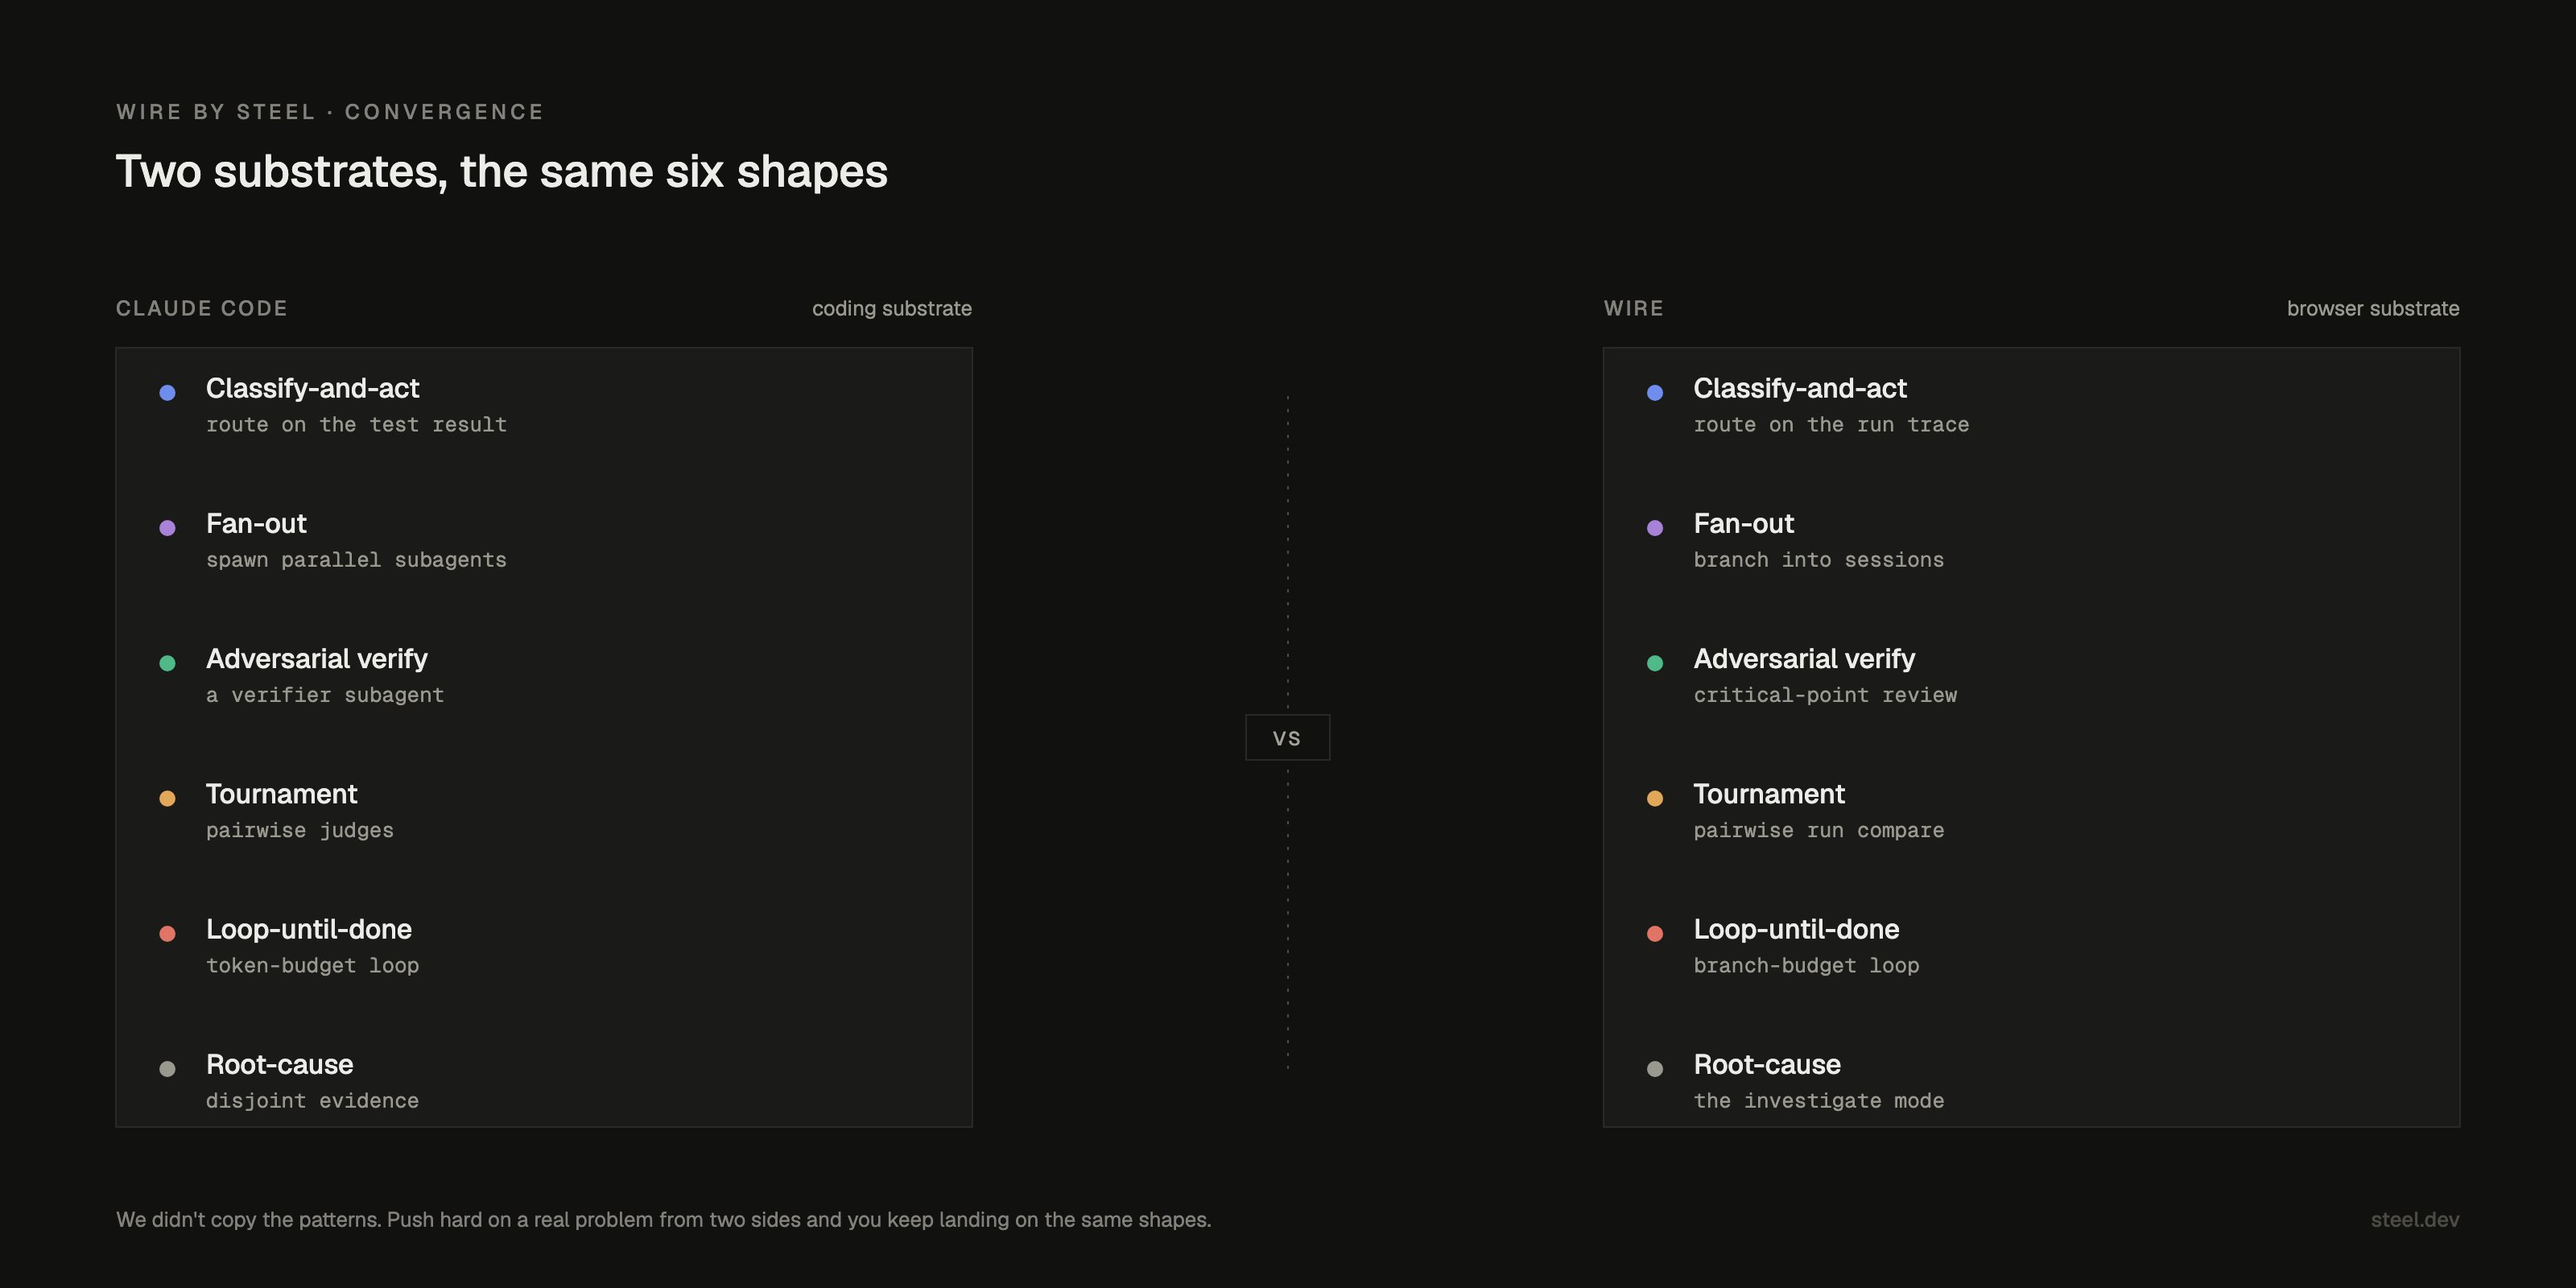This screenshot has height=1288, width=2576.
Task: Click "Adversarial verify" in the Claude Code panel
Action: (x=317, y=659)
